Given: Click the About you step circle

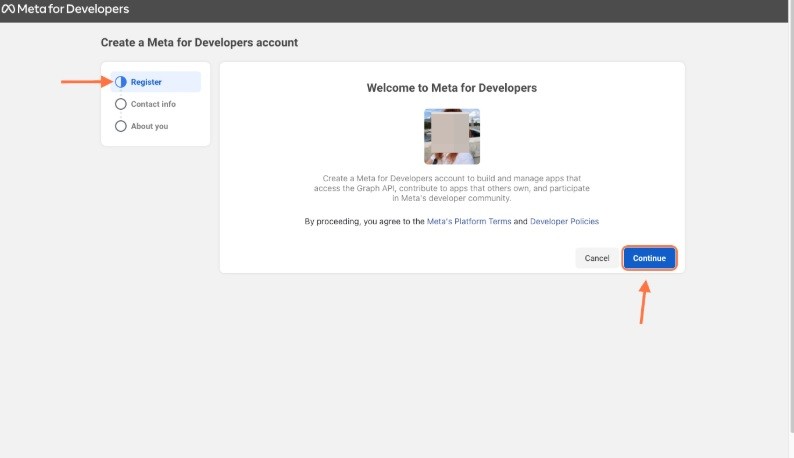Looking at the screenshot, I should coord(121,126).
